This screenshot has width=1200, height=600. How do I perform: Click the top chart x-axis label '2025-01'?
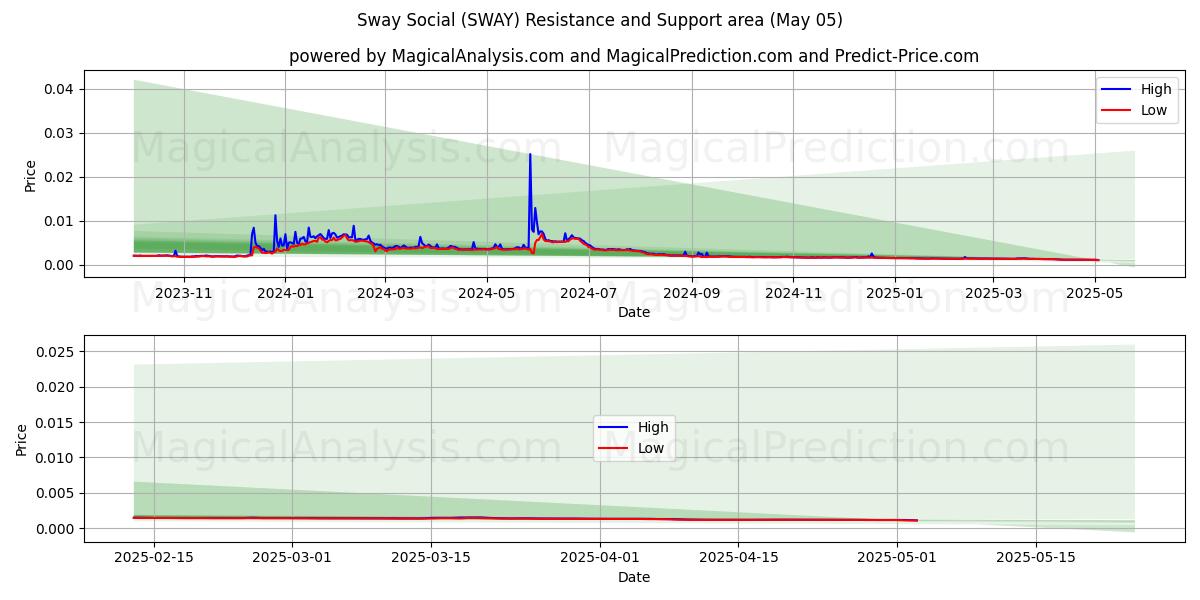pos(894,293)
